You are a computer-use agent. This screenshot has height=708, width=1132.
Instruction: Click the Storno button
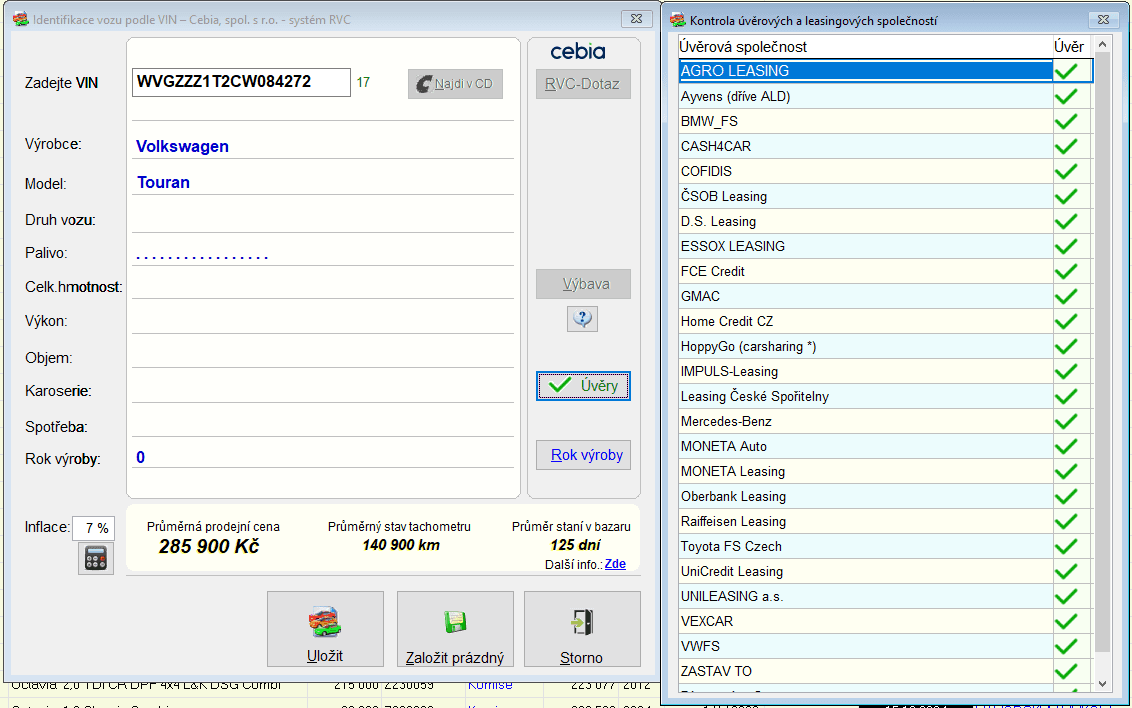[582, 629]
